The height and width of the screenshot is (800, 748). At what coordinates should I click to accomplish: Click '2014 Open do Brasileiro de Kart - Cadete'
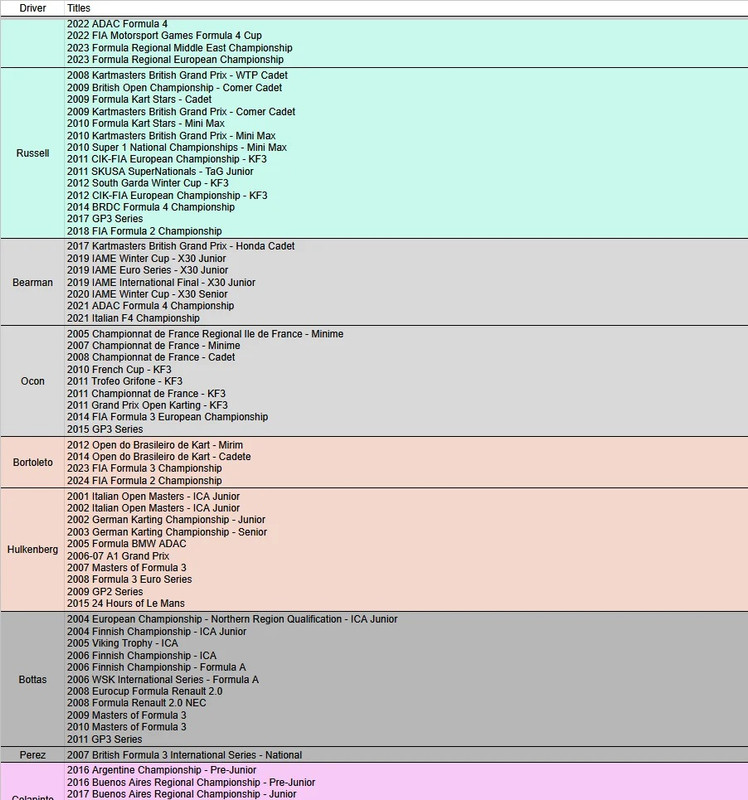coord(159,457)
